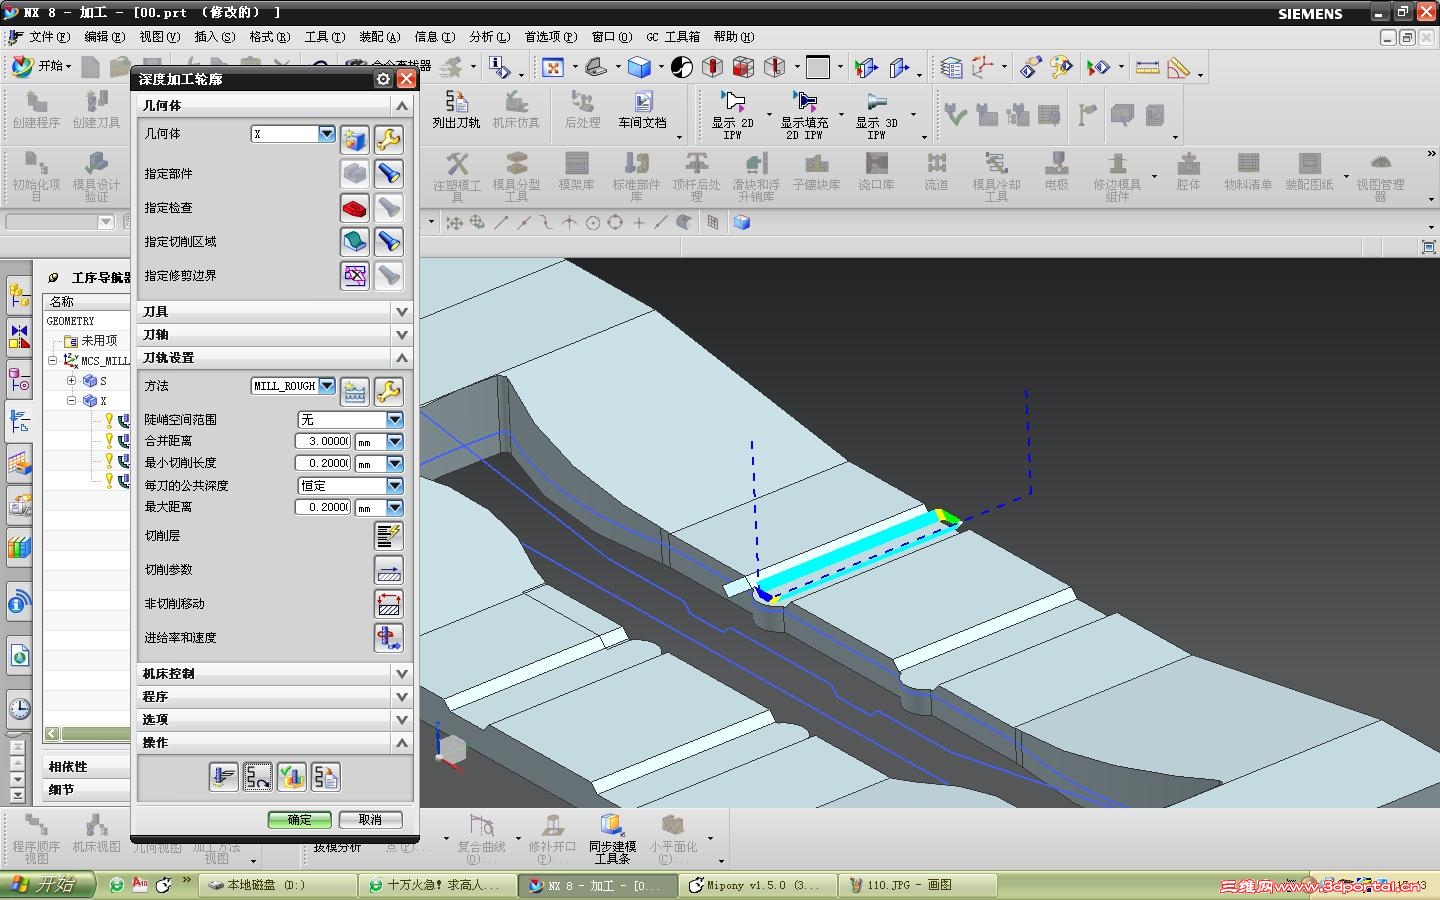Open the 切削层 cut levels settings
The image size is (1440, 900).
coord(388,536)
